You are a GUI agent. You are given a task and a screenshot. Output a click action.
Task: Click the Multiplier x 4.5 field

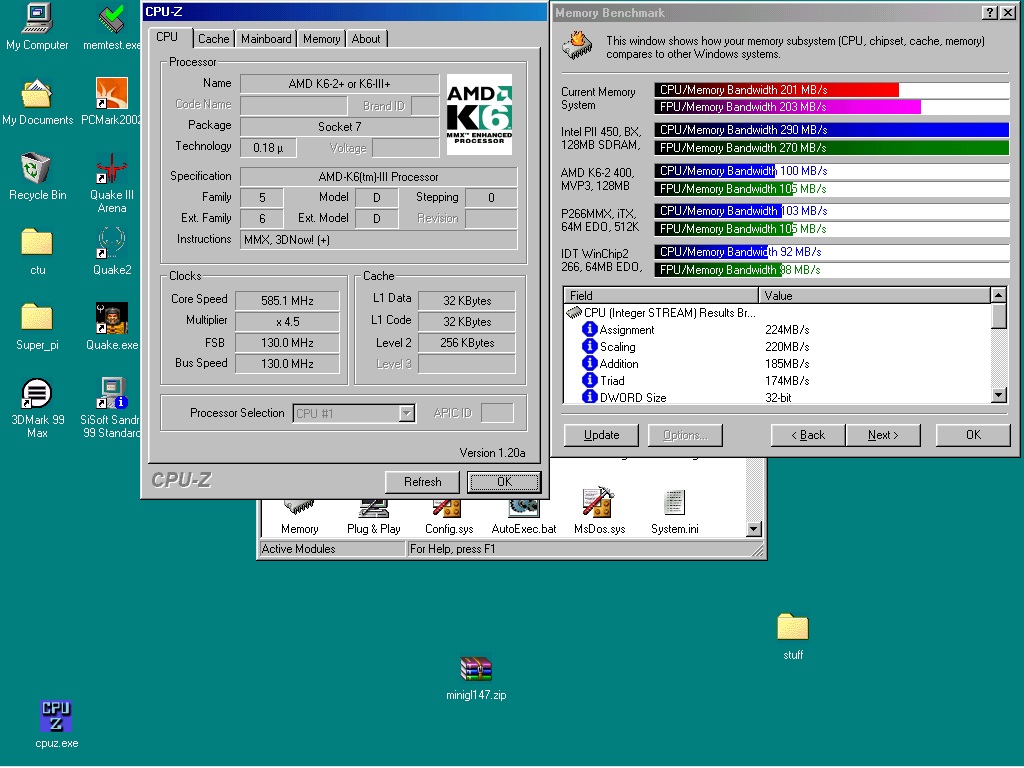(x=287, y=322)
